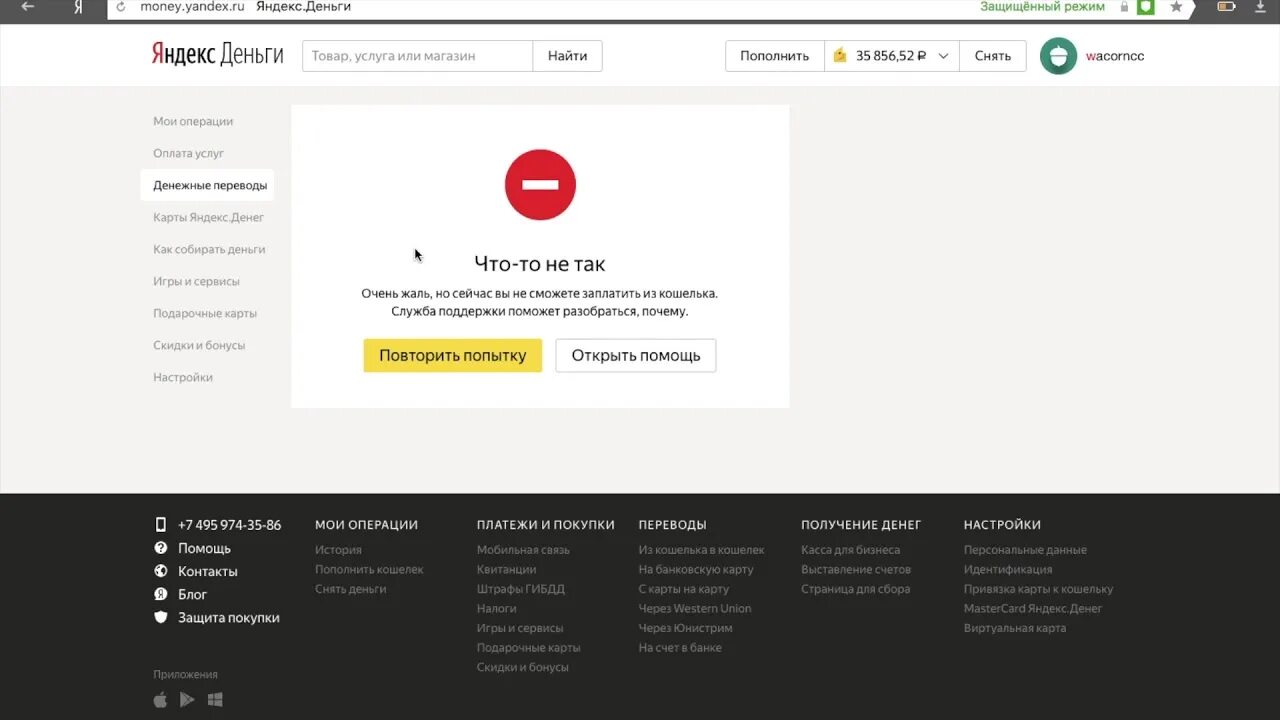
Task: Click the Найти search button
Action: (x=567, y=56)
